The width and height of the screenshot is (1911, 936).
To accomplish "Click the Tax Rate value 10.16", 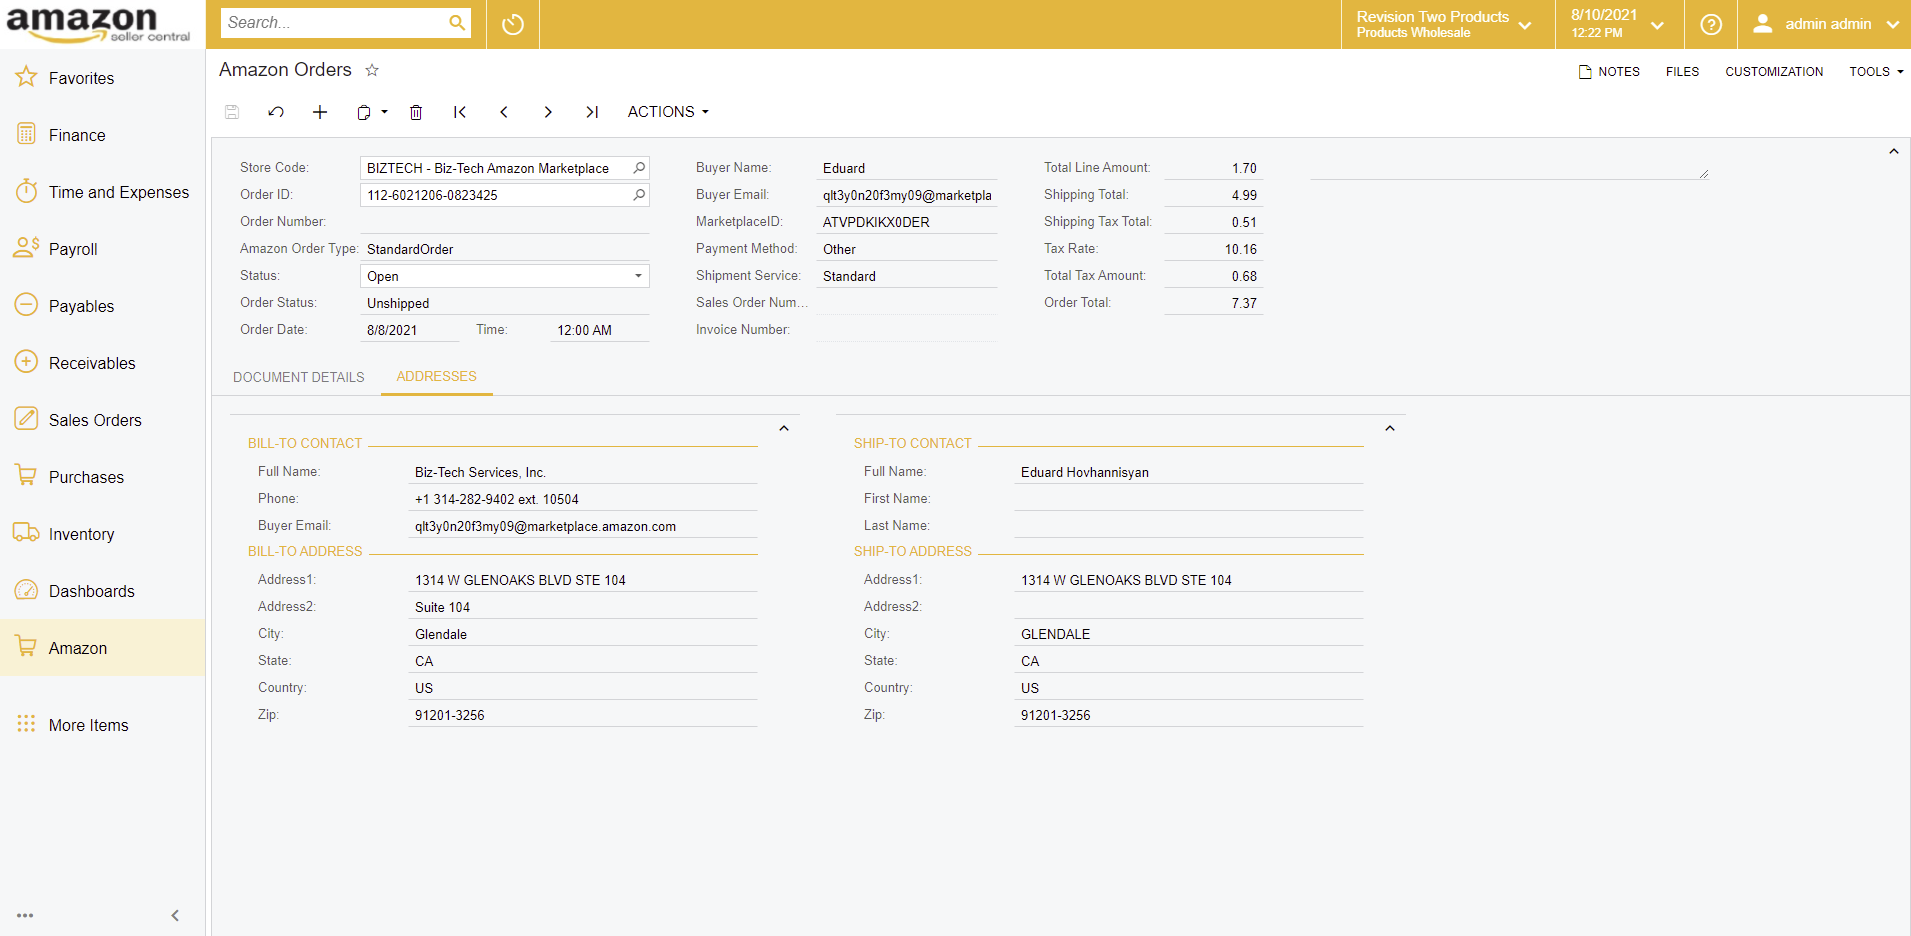I will (1214, 249).
